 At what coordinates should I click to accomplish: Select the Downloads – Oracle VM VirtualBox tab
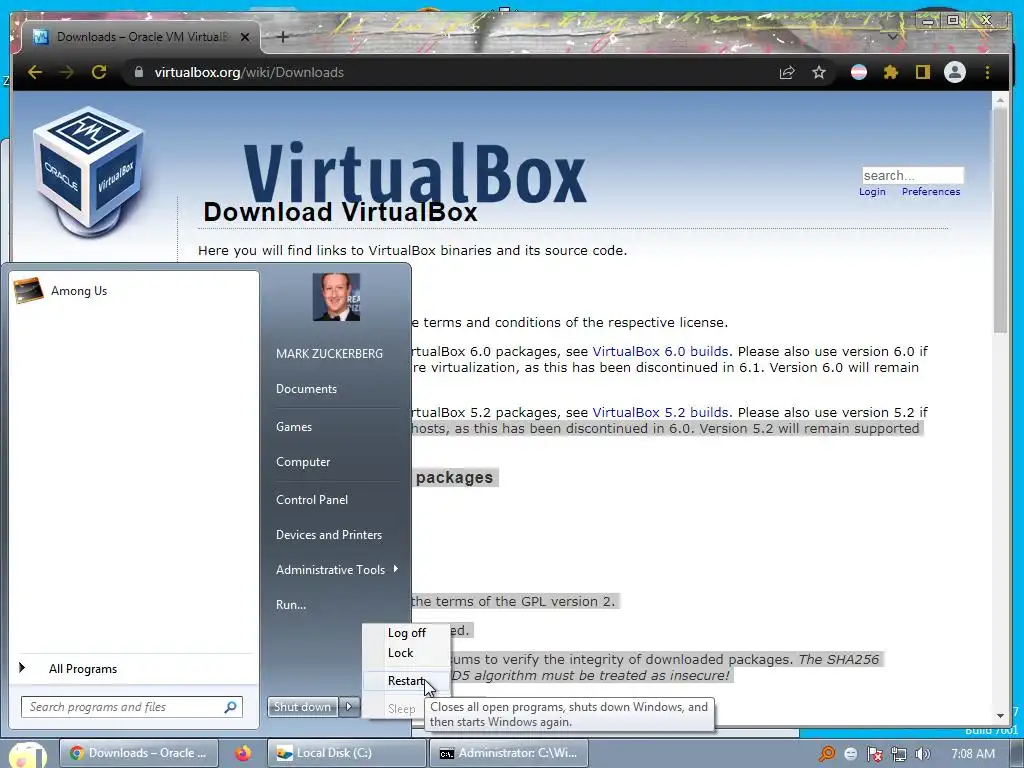click(140, 37)
